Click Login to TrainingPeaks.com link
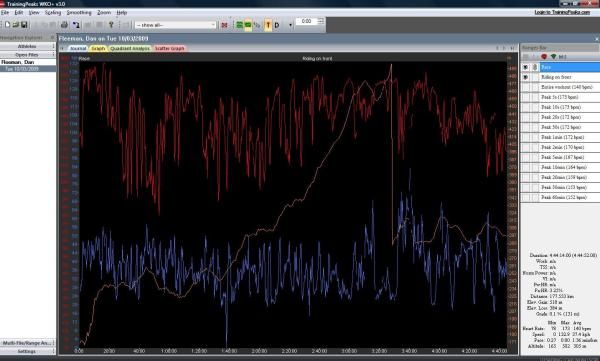 click(x=562, y=12)
